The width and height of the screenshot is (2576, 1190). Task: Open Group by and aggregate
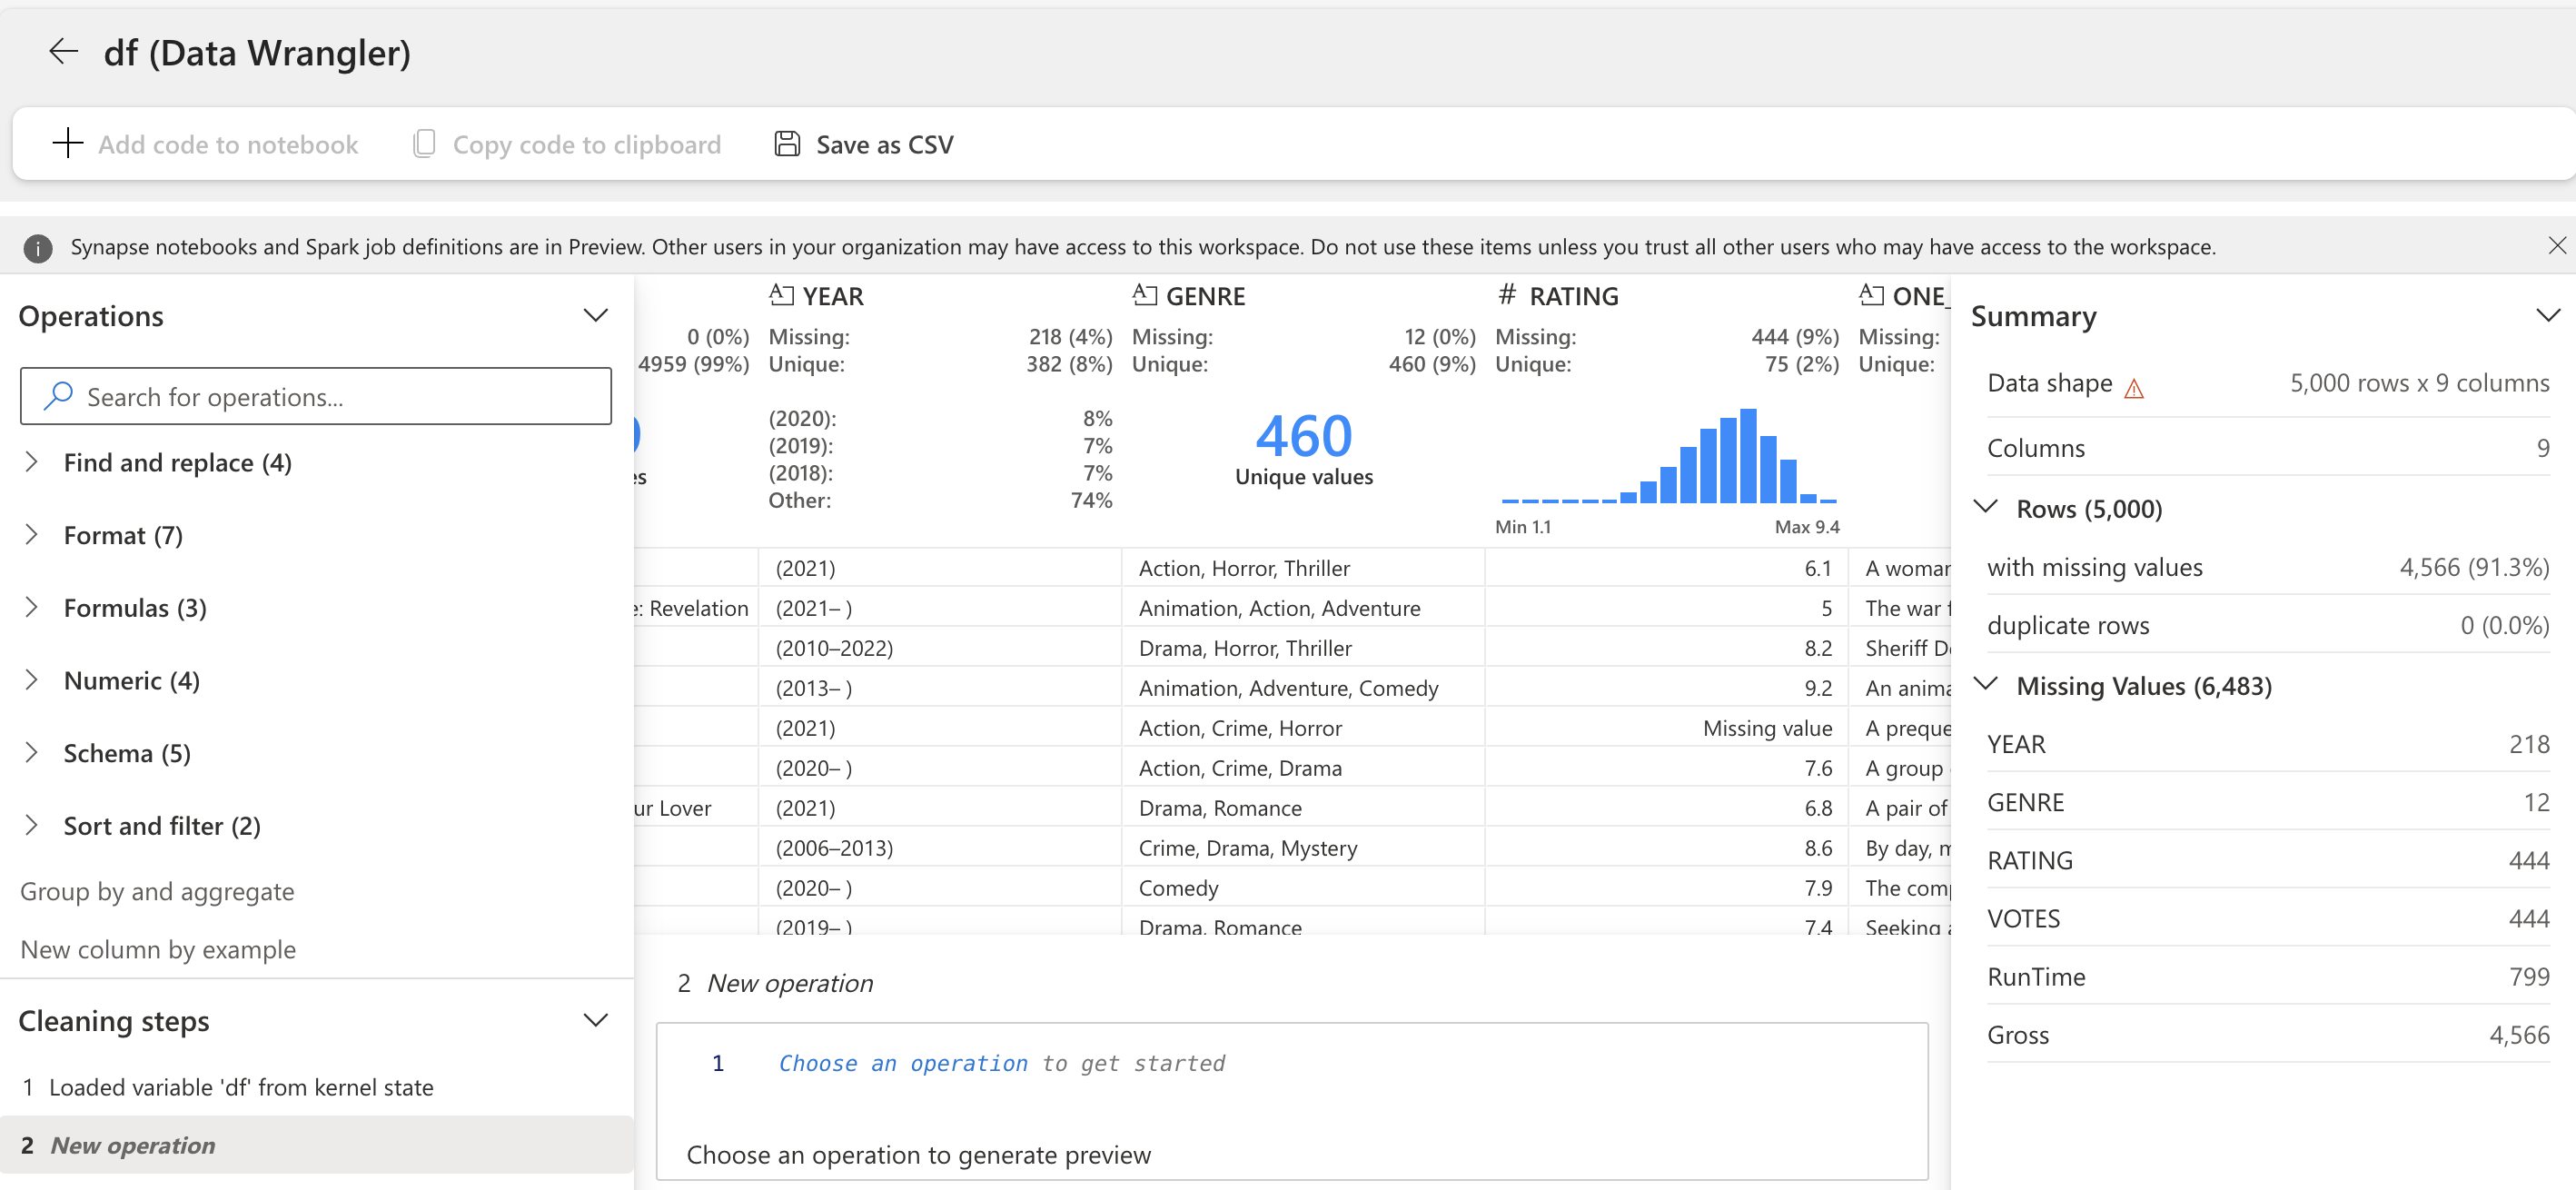[x=156, y=891]
